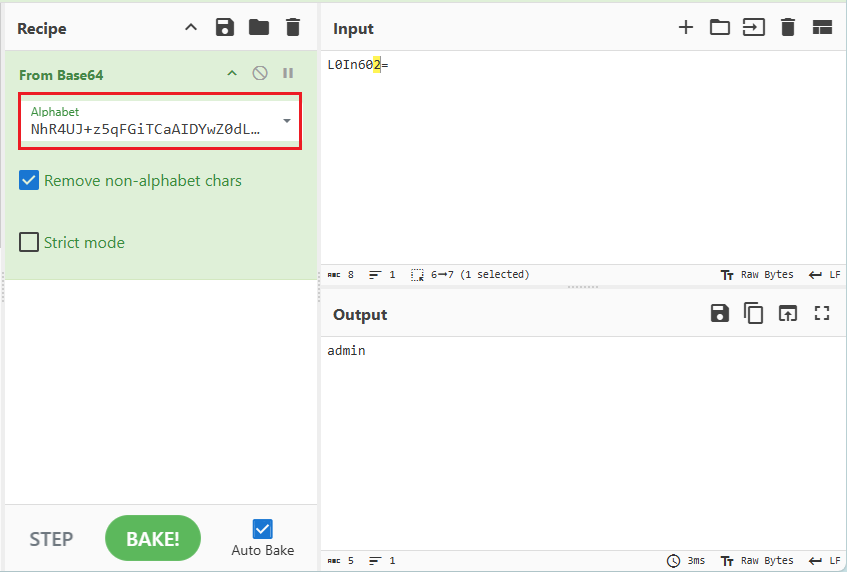Viewport: 847px width, 572px height.
Task: Clear the input and output
Action: pyautogui.click(x=788, y=28)
